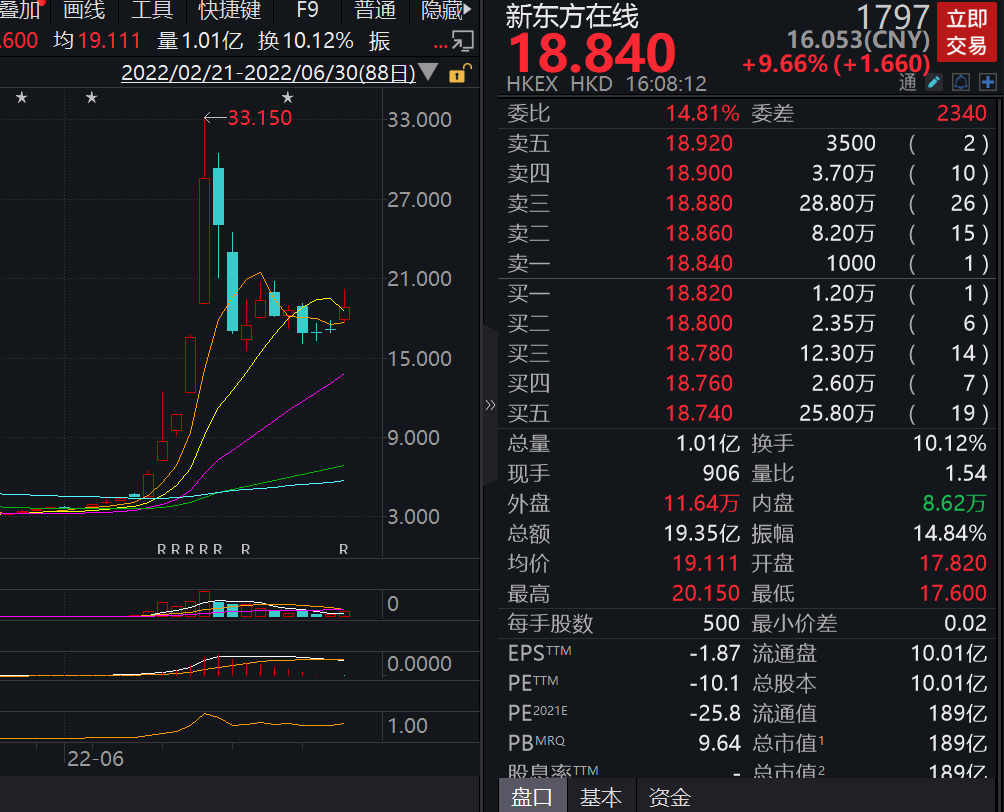The width and height of the screenshot is (1004, 812).
Task: Select the 卖二 ask price 18.860
Action: [x=699, y=234]
